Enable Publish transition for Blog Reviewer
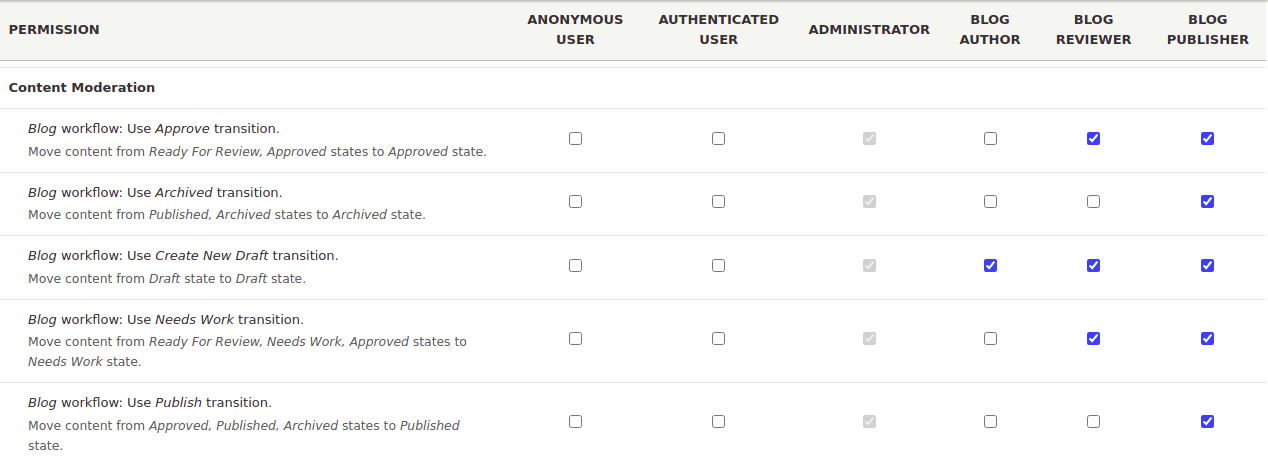 [1093, 422]
